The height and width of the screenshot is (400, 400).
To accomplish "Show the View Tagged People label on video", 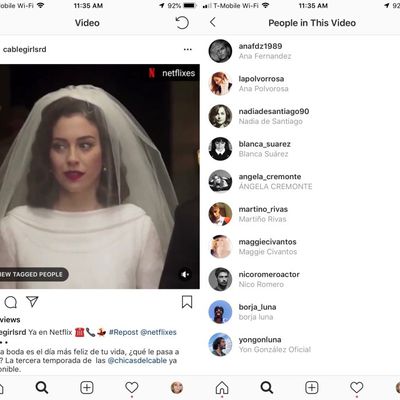I will tap(34, 274).
